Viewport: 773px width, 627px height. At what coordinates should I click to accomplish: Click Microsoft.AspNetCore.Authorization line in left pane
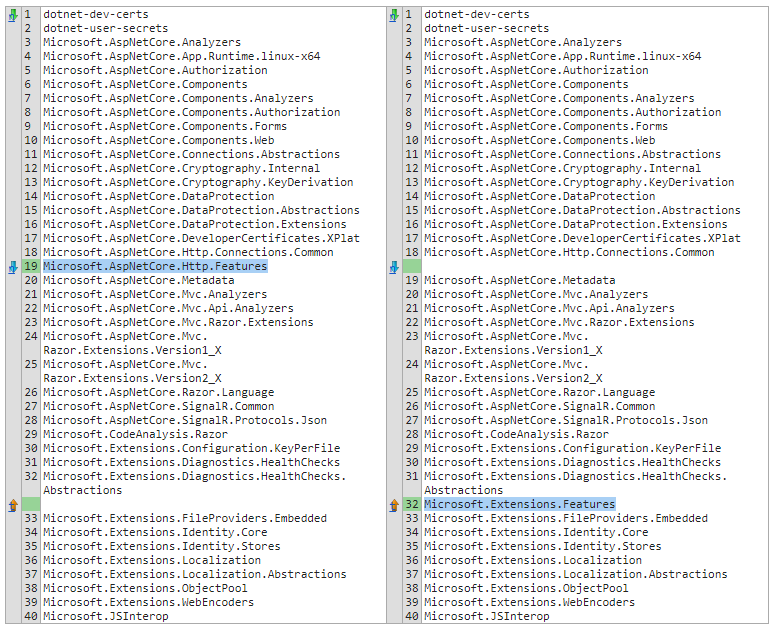tap(155, 70)
